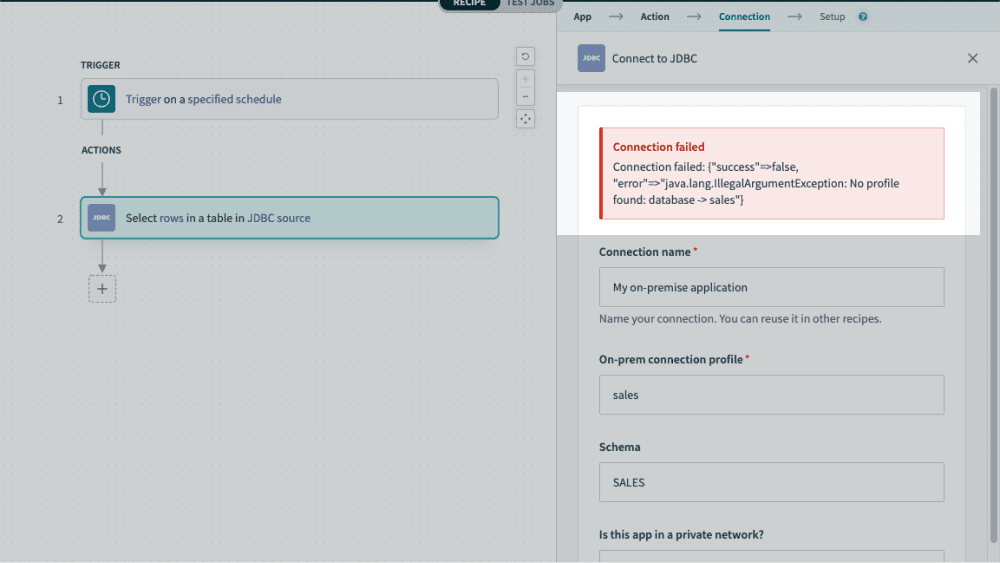Image resolution: width=1000 pixels, height=563 pixels.
Task: Open the help icon next to Setup
Action: (863, 17)
